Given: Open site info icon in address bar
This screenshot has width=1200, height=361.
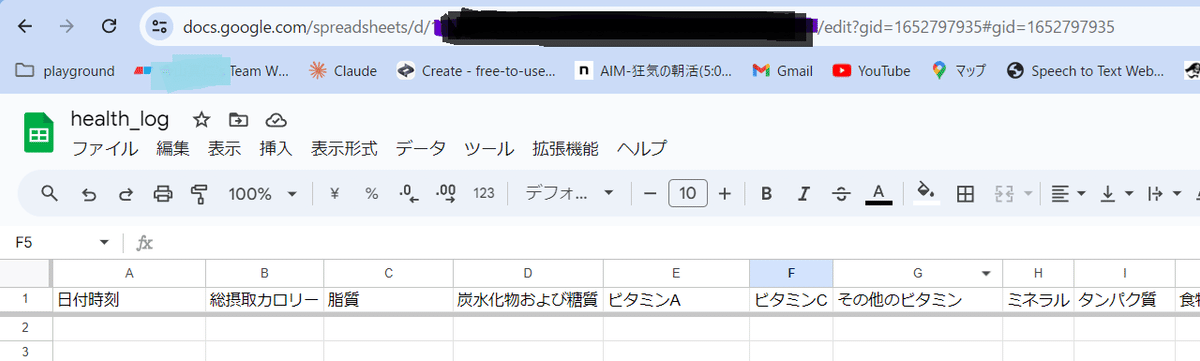Looking at the screenshot, I should pos(159,27).
